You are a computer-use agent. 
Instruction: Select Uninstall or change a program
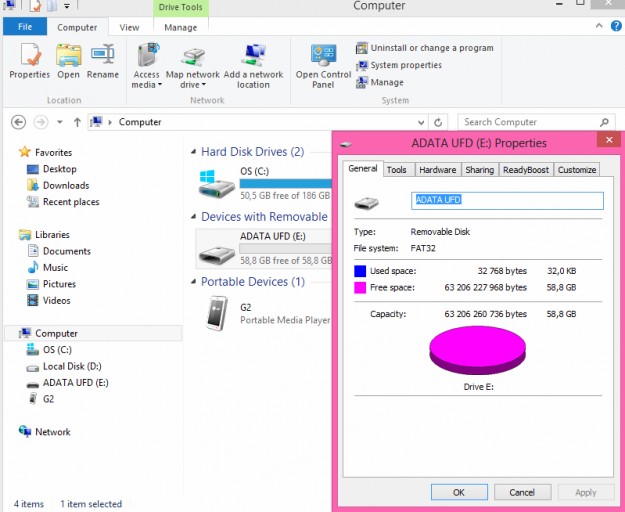[424, 48]
